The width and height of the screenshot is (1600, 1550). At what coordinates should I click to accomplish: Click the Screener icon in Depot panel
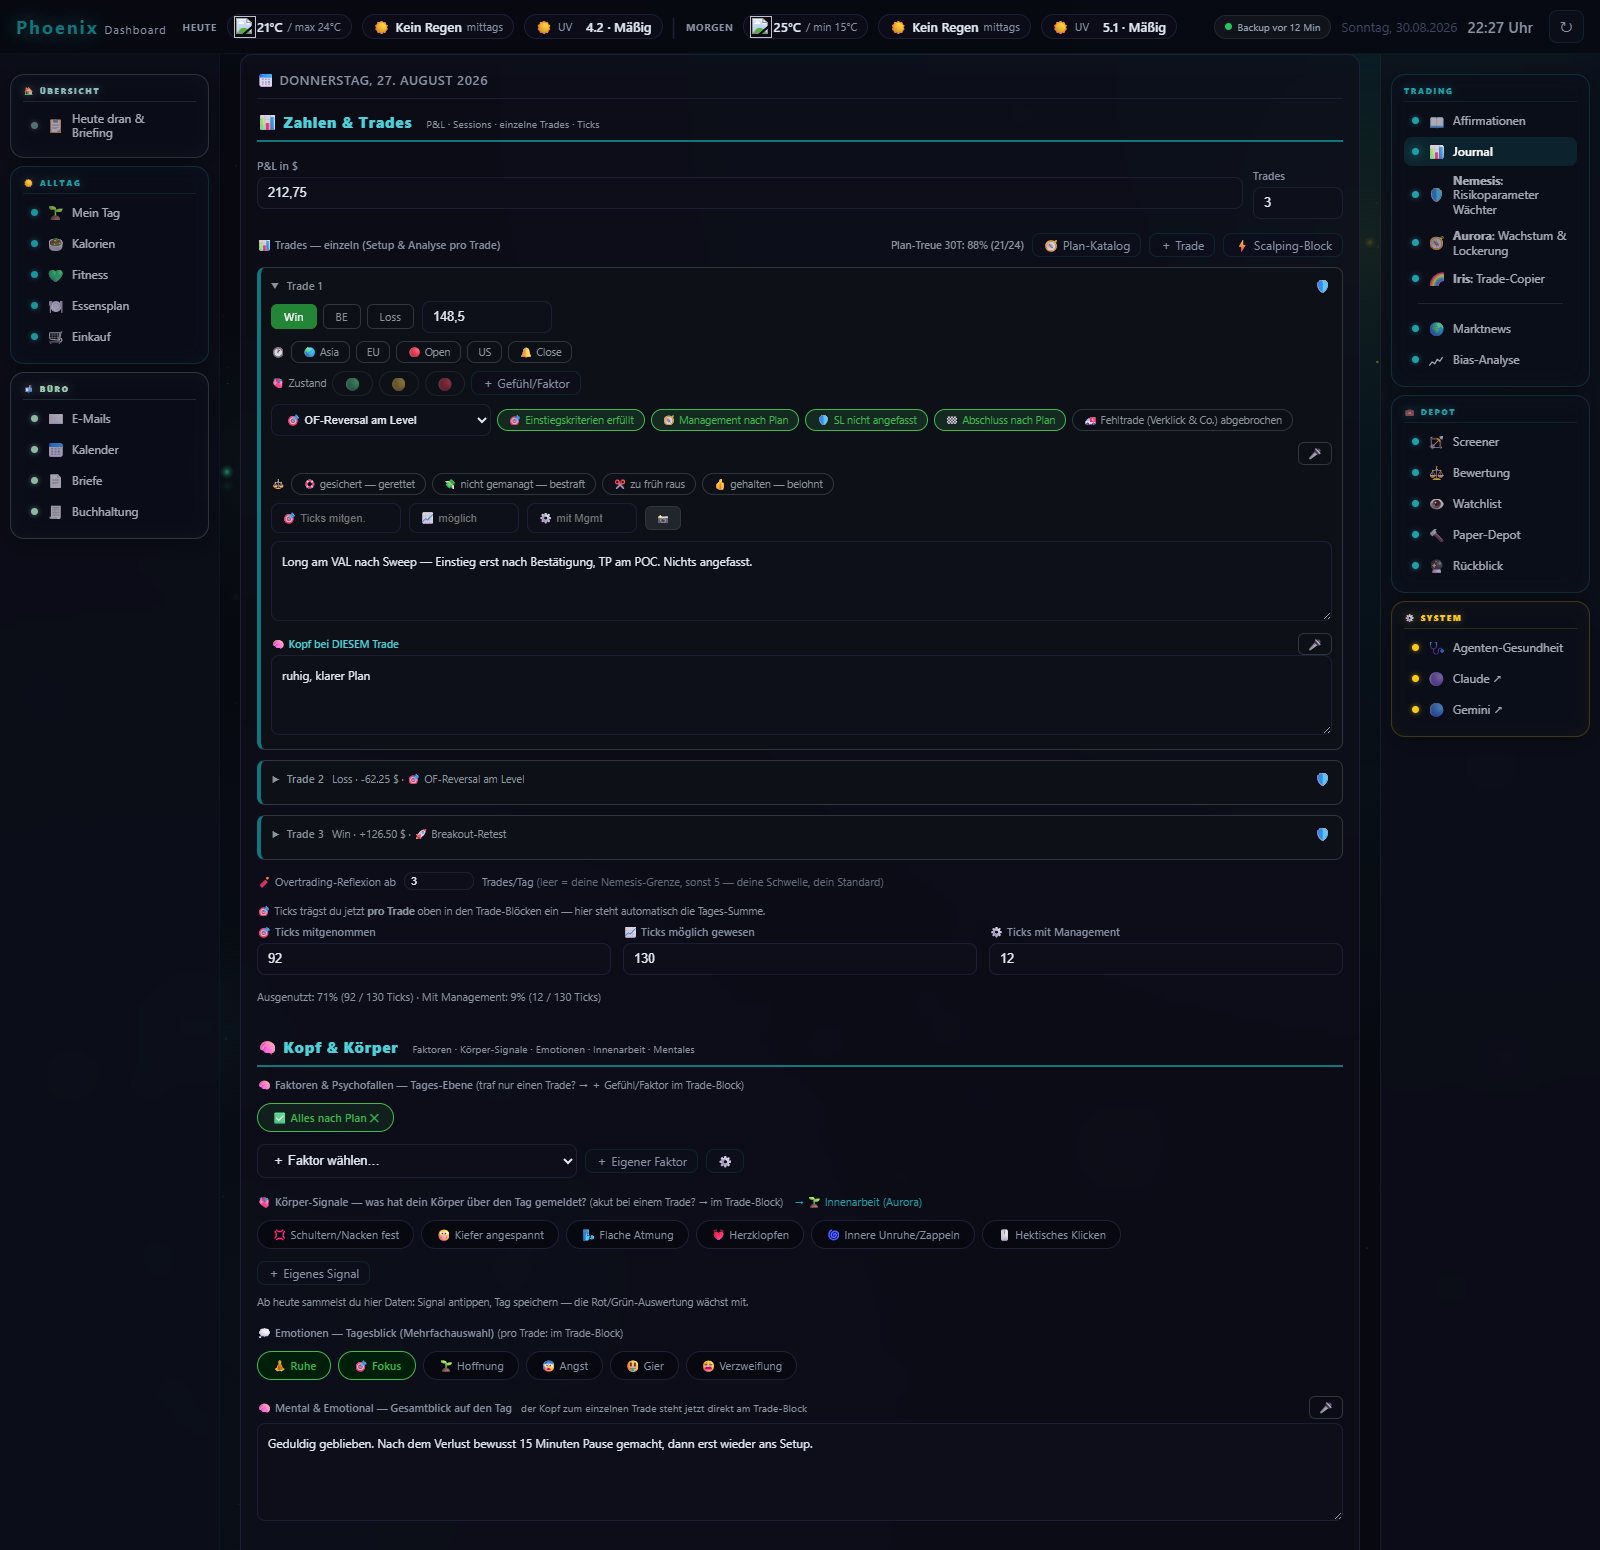coord(1437,442)
